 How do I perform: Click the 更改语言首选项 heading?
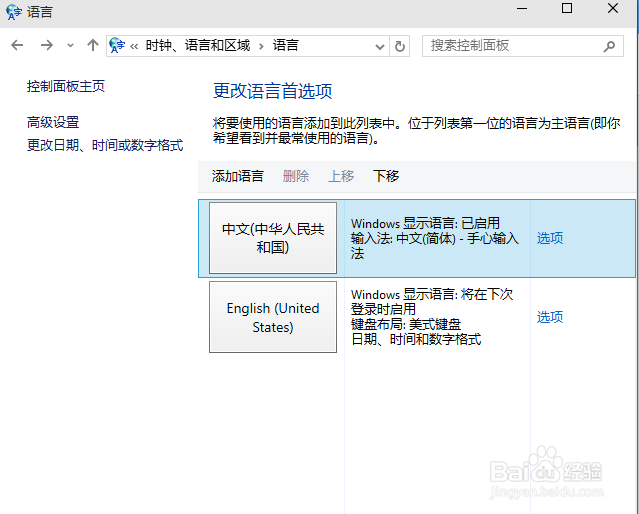273,90
